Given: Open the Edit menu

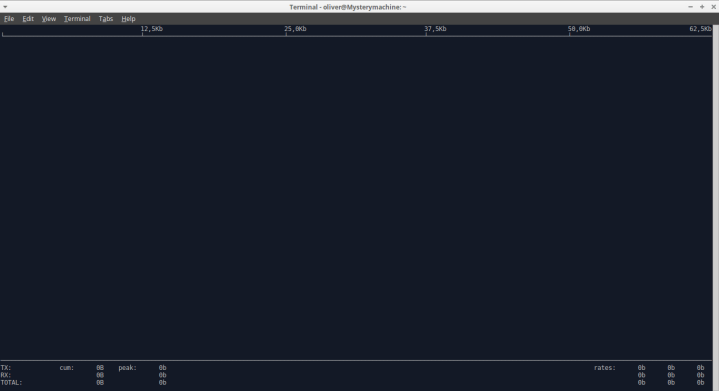Looking at the screenshot, I should click(28, 19).
